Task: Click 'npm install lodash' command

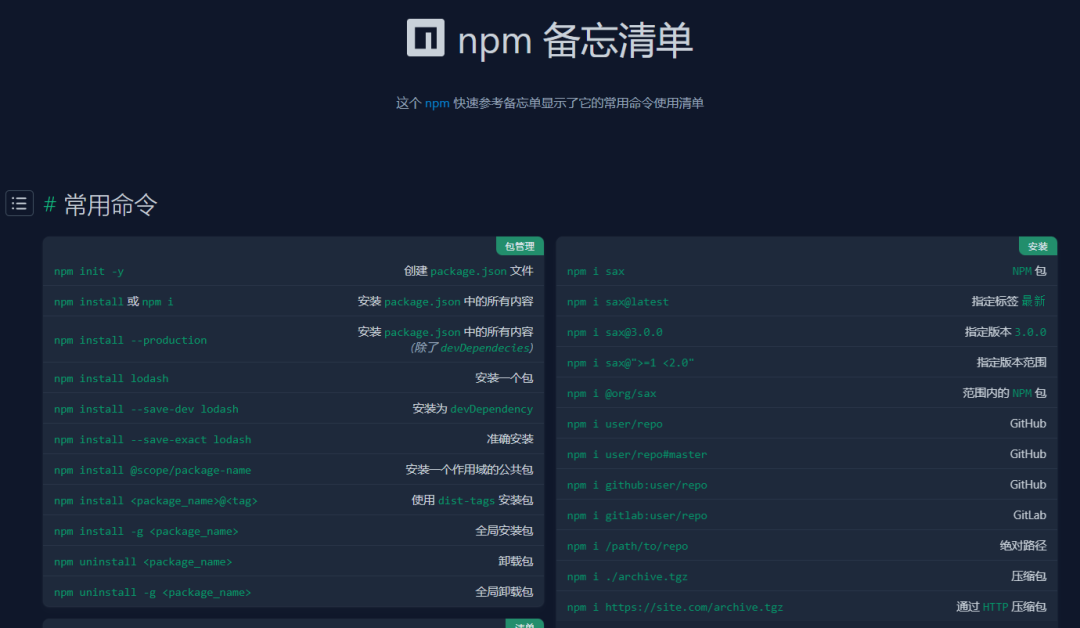Action: pyautogui.click(x=111, y=379)
